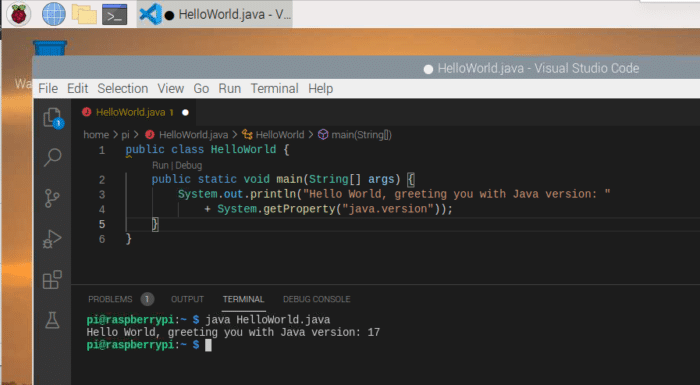The image size is (700, 385).
Task: Switch to the DEBUG CONSOLE tab
Action: [317, 299]
